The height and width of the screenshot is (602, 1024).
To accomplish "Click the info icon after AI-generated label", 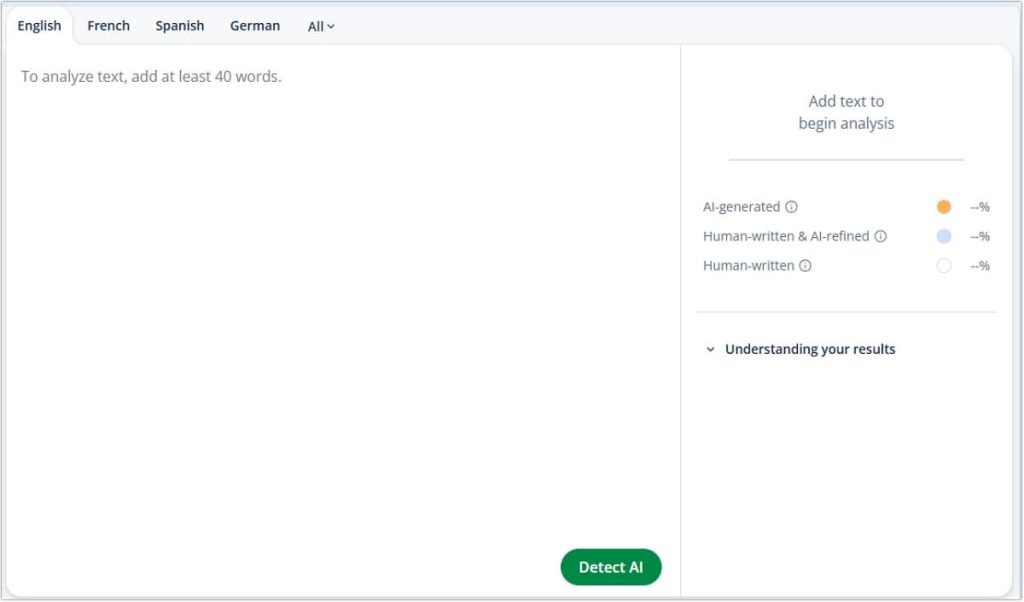I will pos(791,206).
